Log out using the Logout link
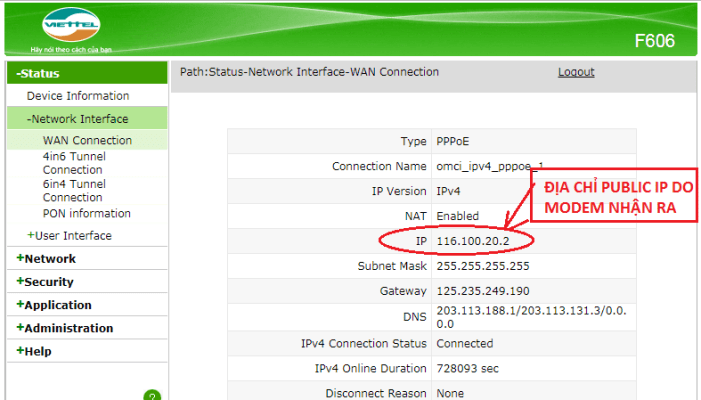The height and width of the screenshot is (400, 701). [576, 72]
